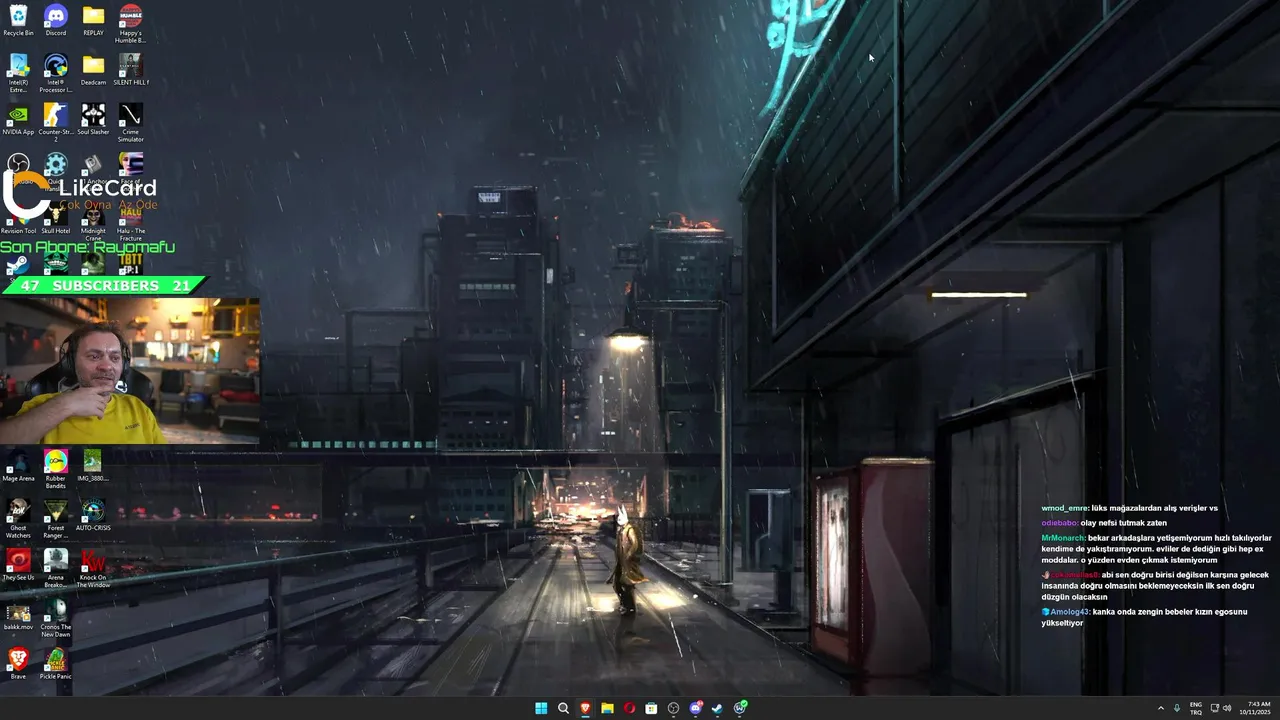
Task: Launch the Ghost Watchers shortcut
Action: (x=18, y=519)
